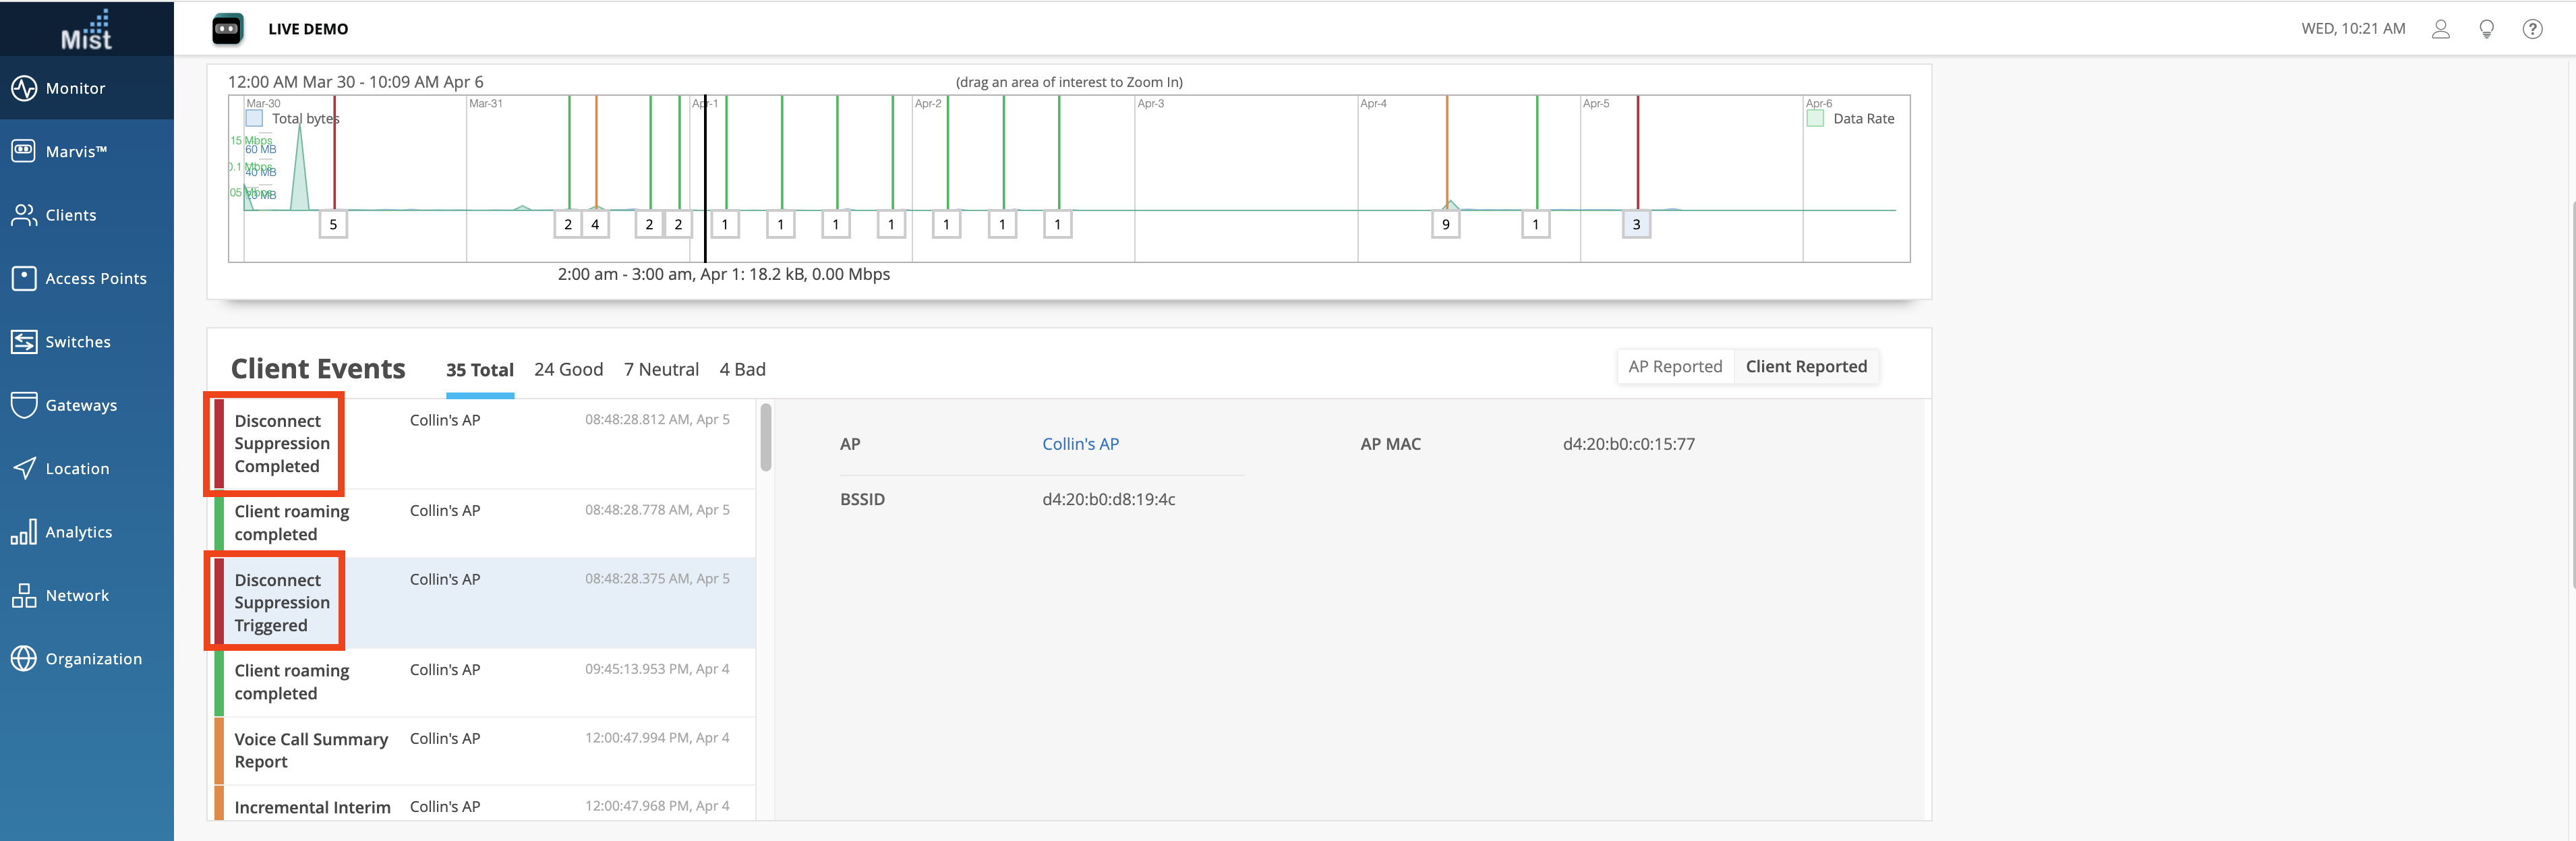Click the timeline marker labeled 9

(1445, 225)
